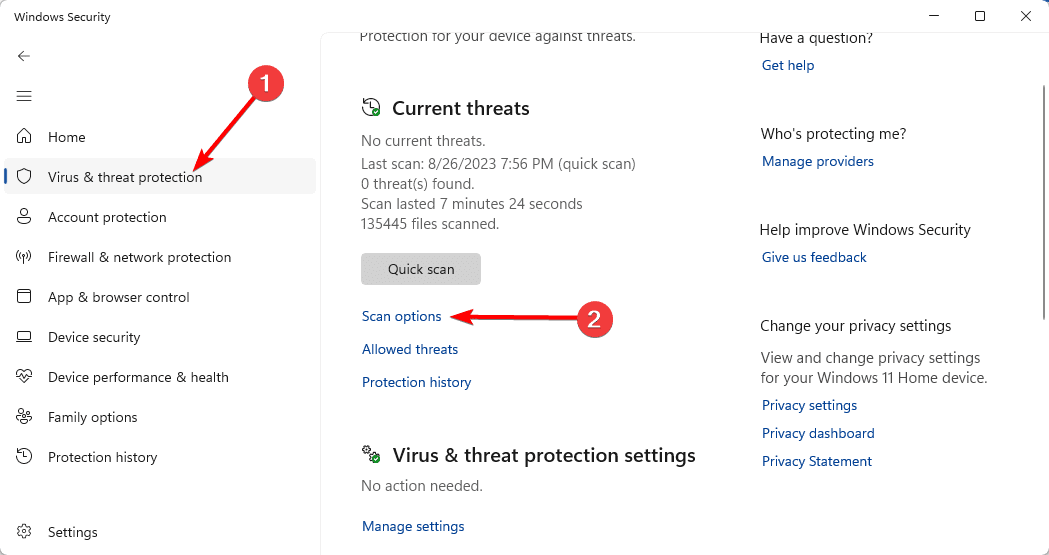Image resolution: width=1049 pixels, height=555 pixels.
Task: Minimize the Windows Security window
Action: coord(933,16)
